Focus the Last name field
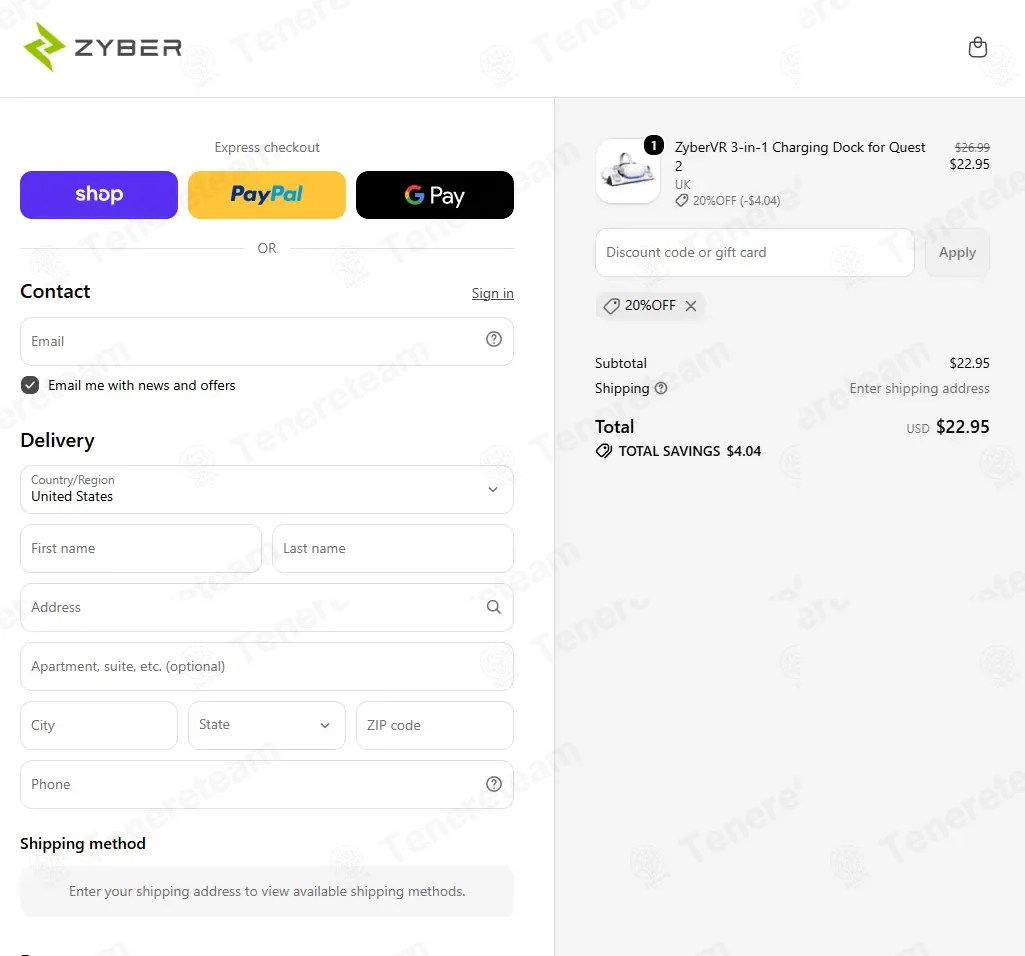The height and width of the screenshot is (956, 1025). pyautogui.click(x=393, y=549)
